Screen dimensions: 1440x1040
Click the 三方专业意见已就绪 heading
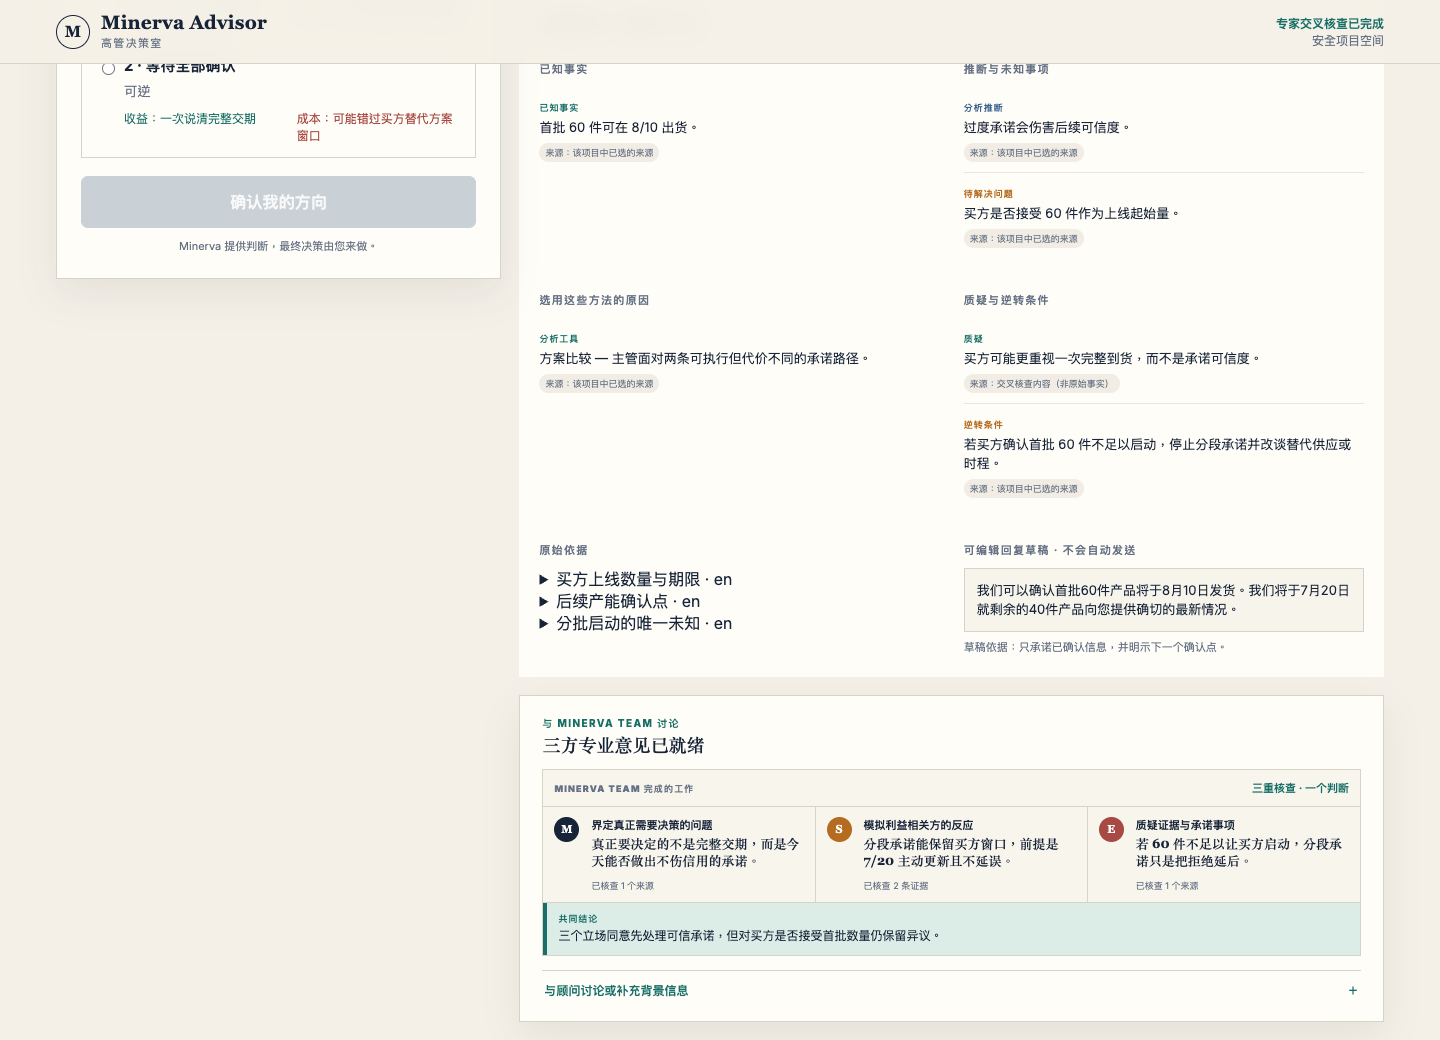624,746
